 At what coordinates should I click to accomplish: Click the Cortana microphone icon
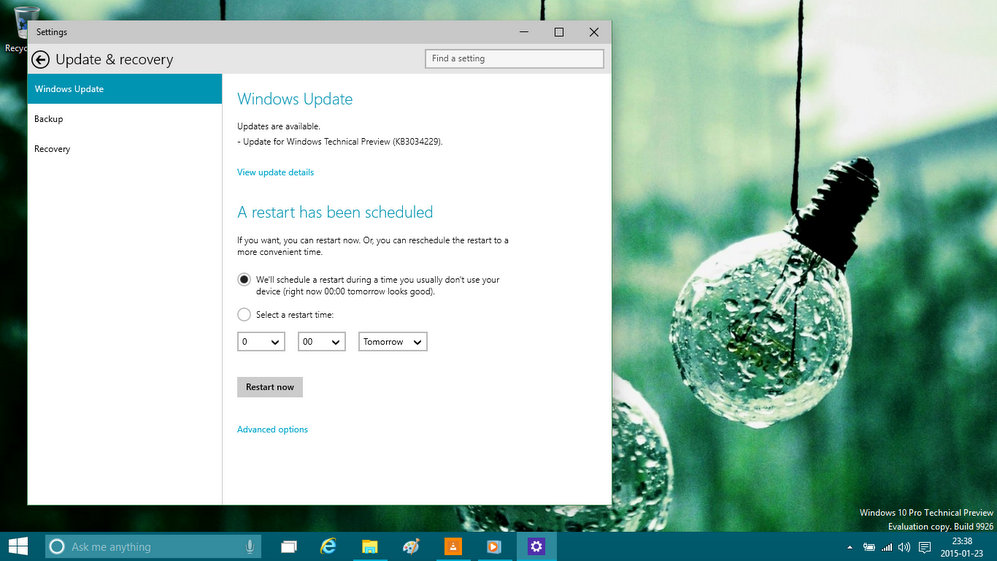pos(249,547)
